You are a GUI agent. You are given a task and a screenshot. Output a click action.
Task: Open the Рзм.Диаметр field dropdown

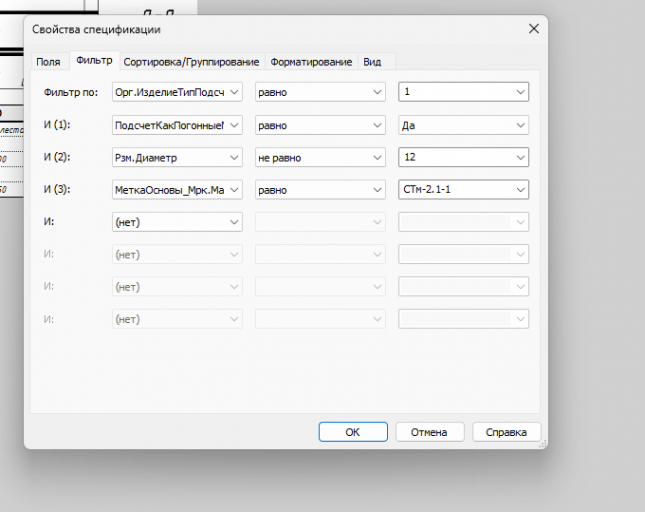click(177, 158)
